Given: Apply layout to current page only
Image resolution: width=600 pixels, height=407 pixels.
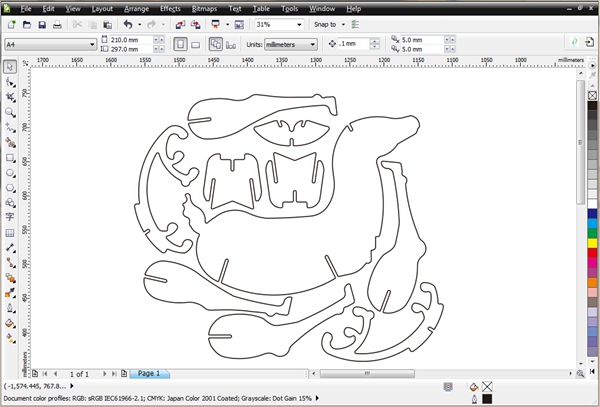Looking at the screenshot, I should pos(231,45).
